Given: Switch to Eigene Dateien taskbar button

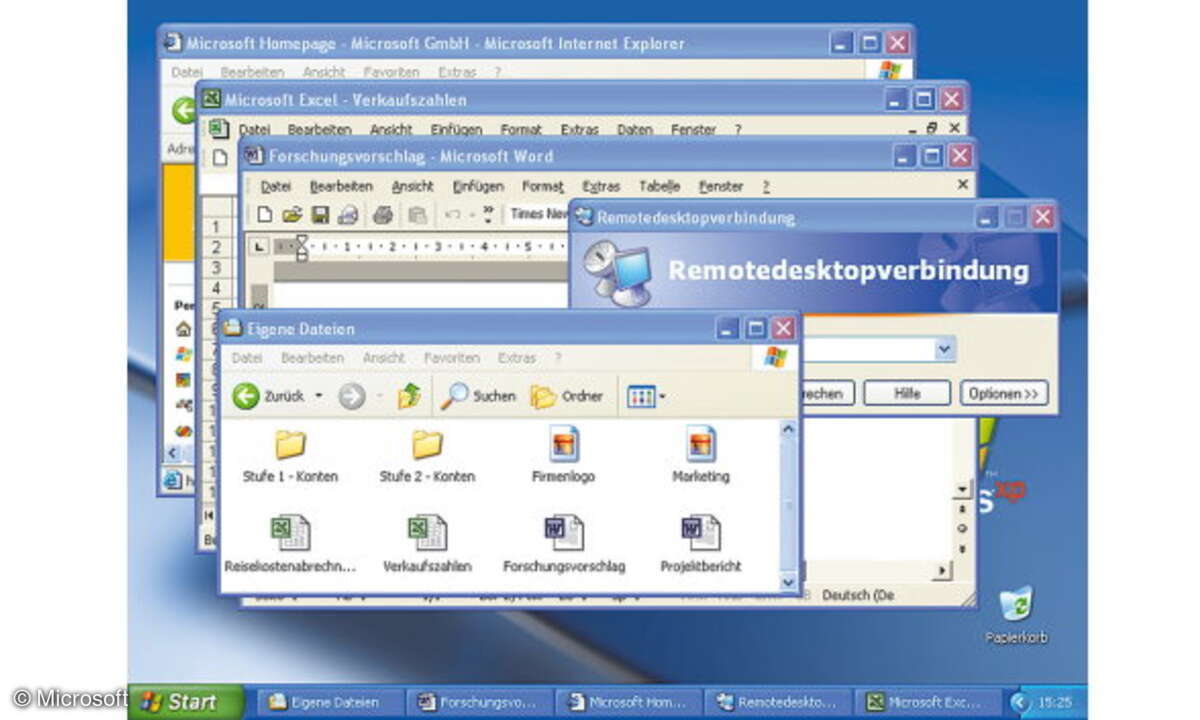Looking at the screenshot, I should click(x=331, y=702).
